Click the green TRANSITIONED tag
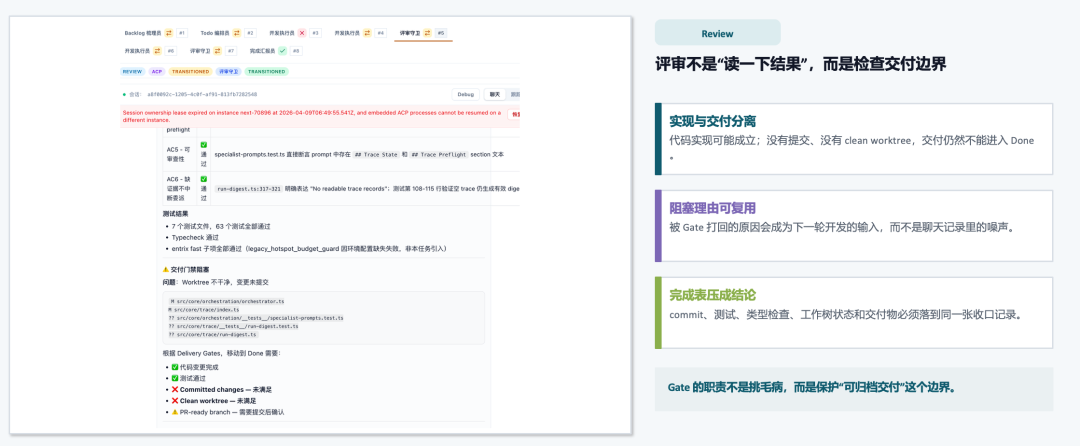Screen dimensions: 1080x446 (267, 71)
